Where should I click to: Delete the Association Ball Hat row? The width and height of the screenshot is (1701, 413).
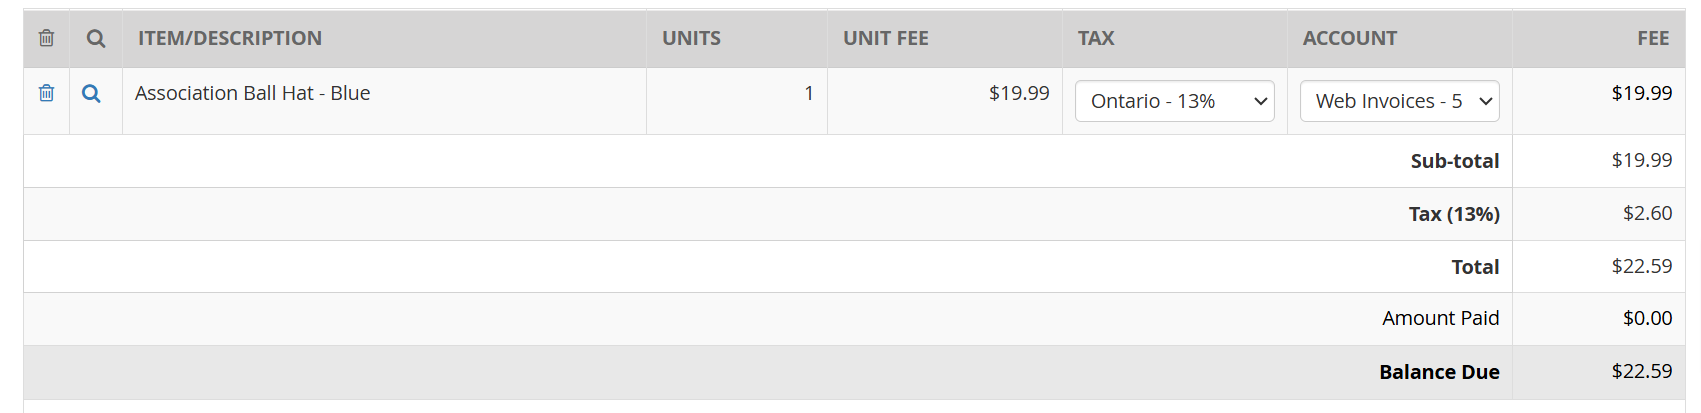(46, 93)
